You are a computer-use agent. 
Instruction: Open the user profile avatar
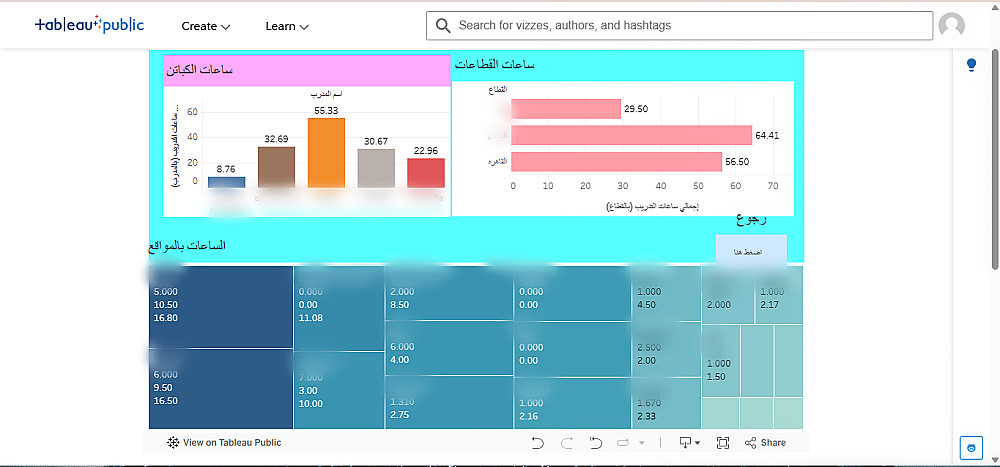click(952, 26)
